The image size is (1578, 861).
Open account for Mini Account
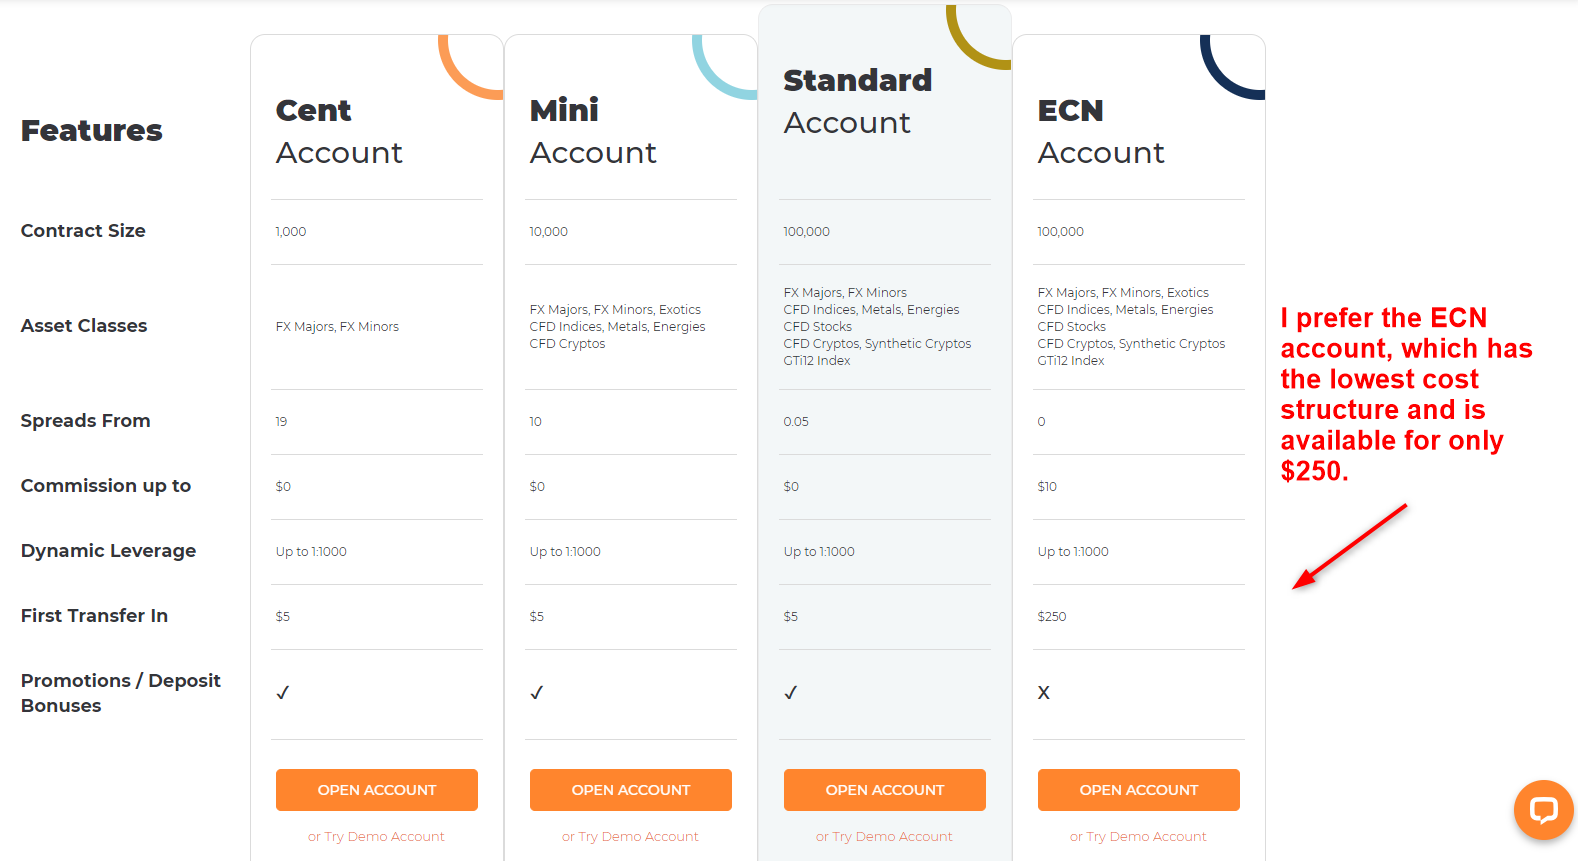tap(631, 790)
